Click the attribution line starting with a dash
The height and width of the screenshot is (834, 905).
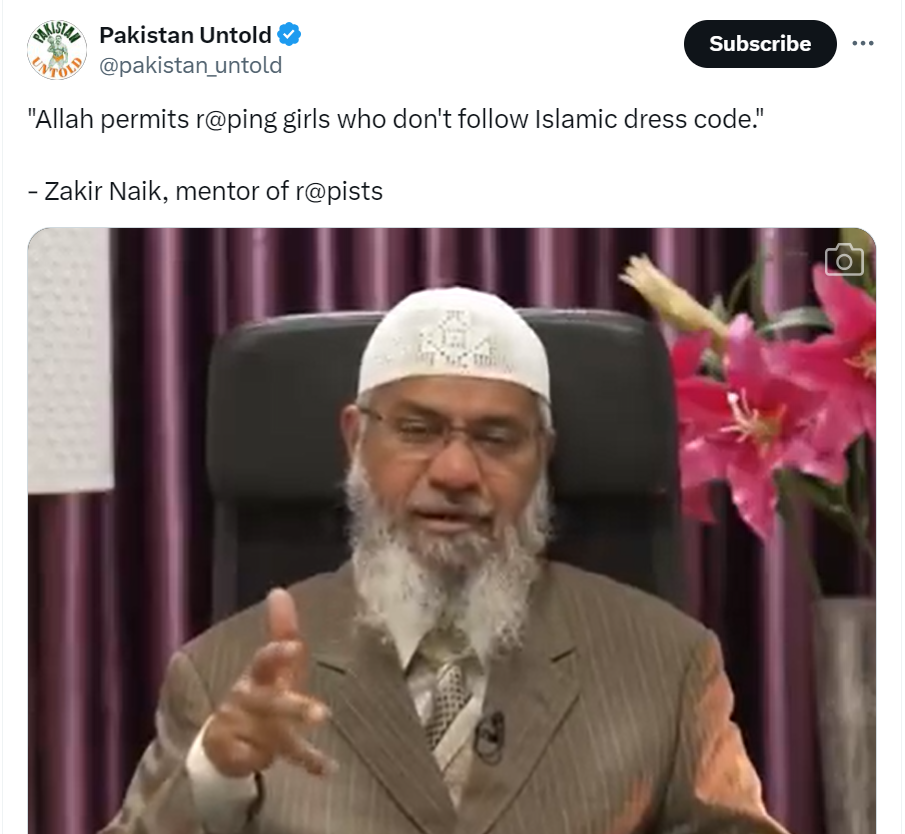click(x=205, y=191)
